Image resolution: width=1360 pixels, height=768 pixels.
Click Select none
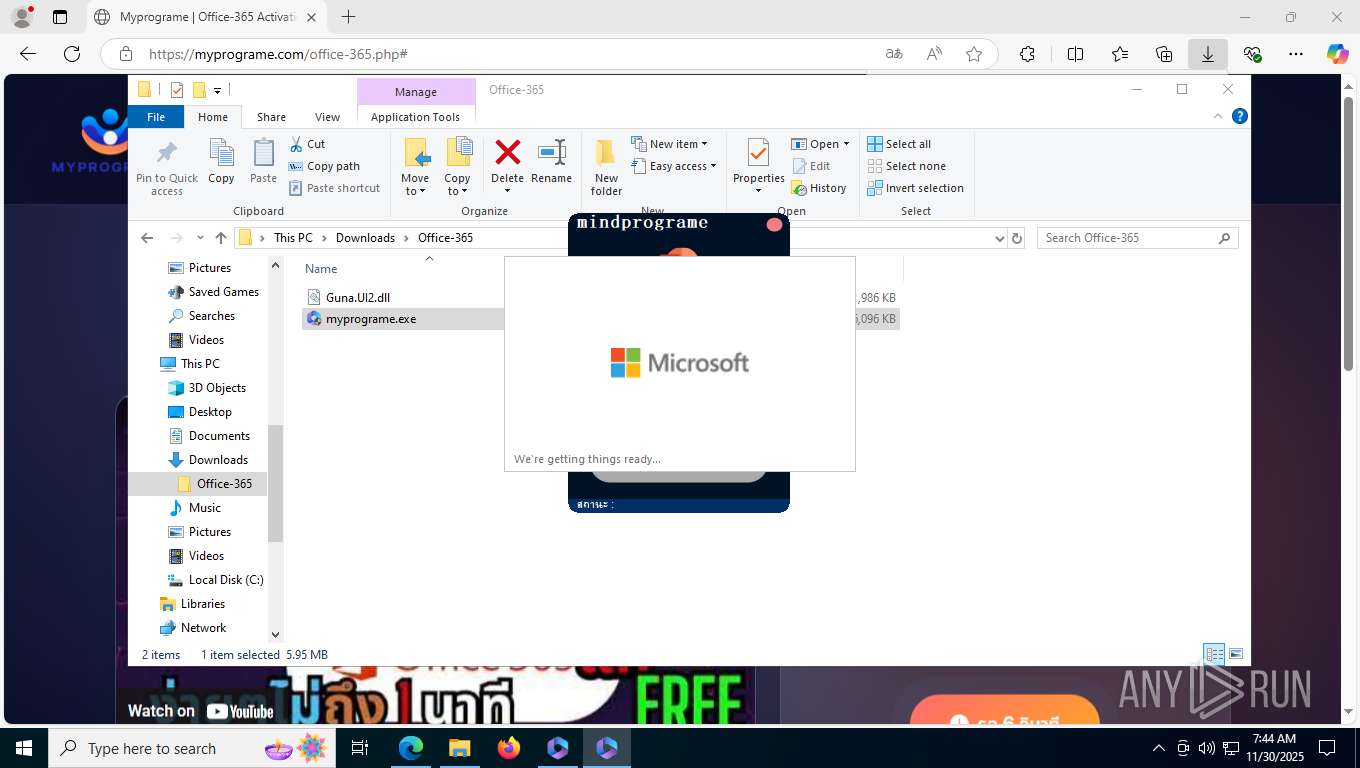[906, 166]
